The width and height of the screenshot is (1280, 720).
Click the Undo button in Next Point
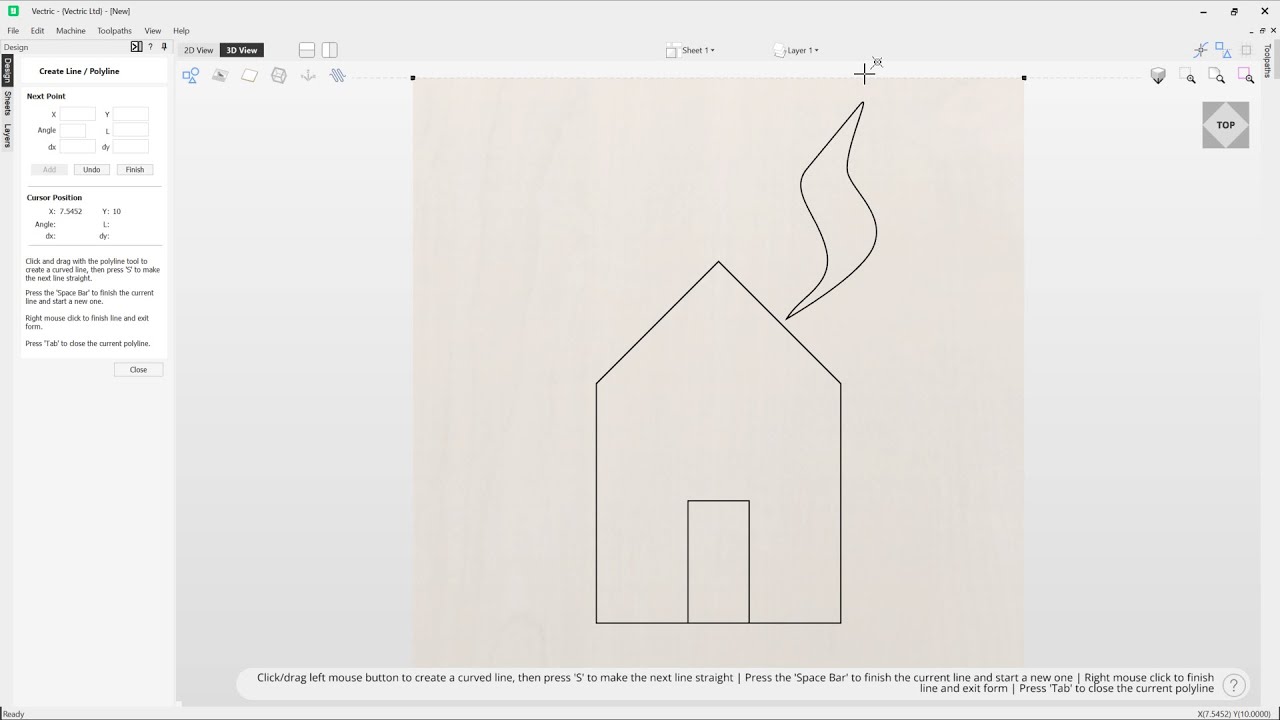91,170
